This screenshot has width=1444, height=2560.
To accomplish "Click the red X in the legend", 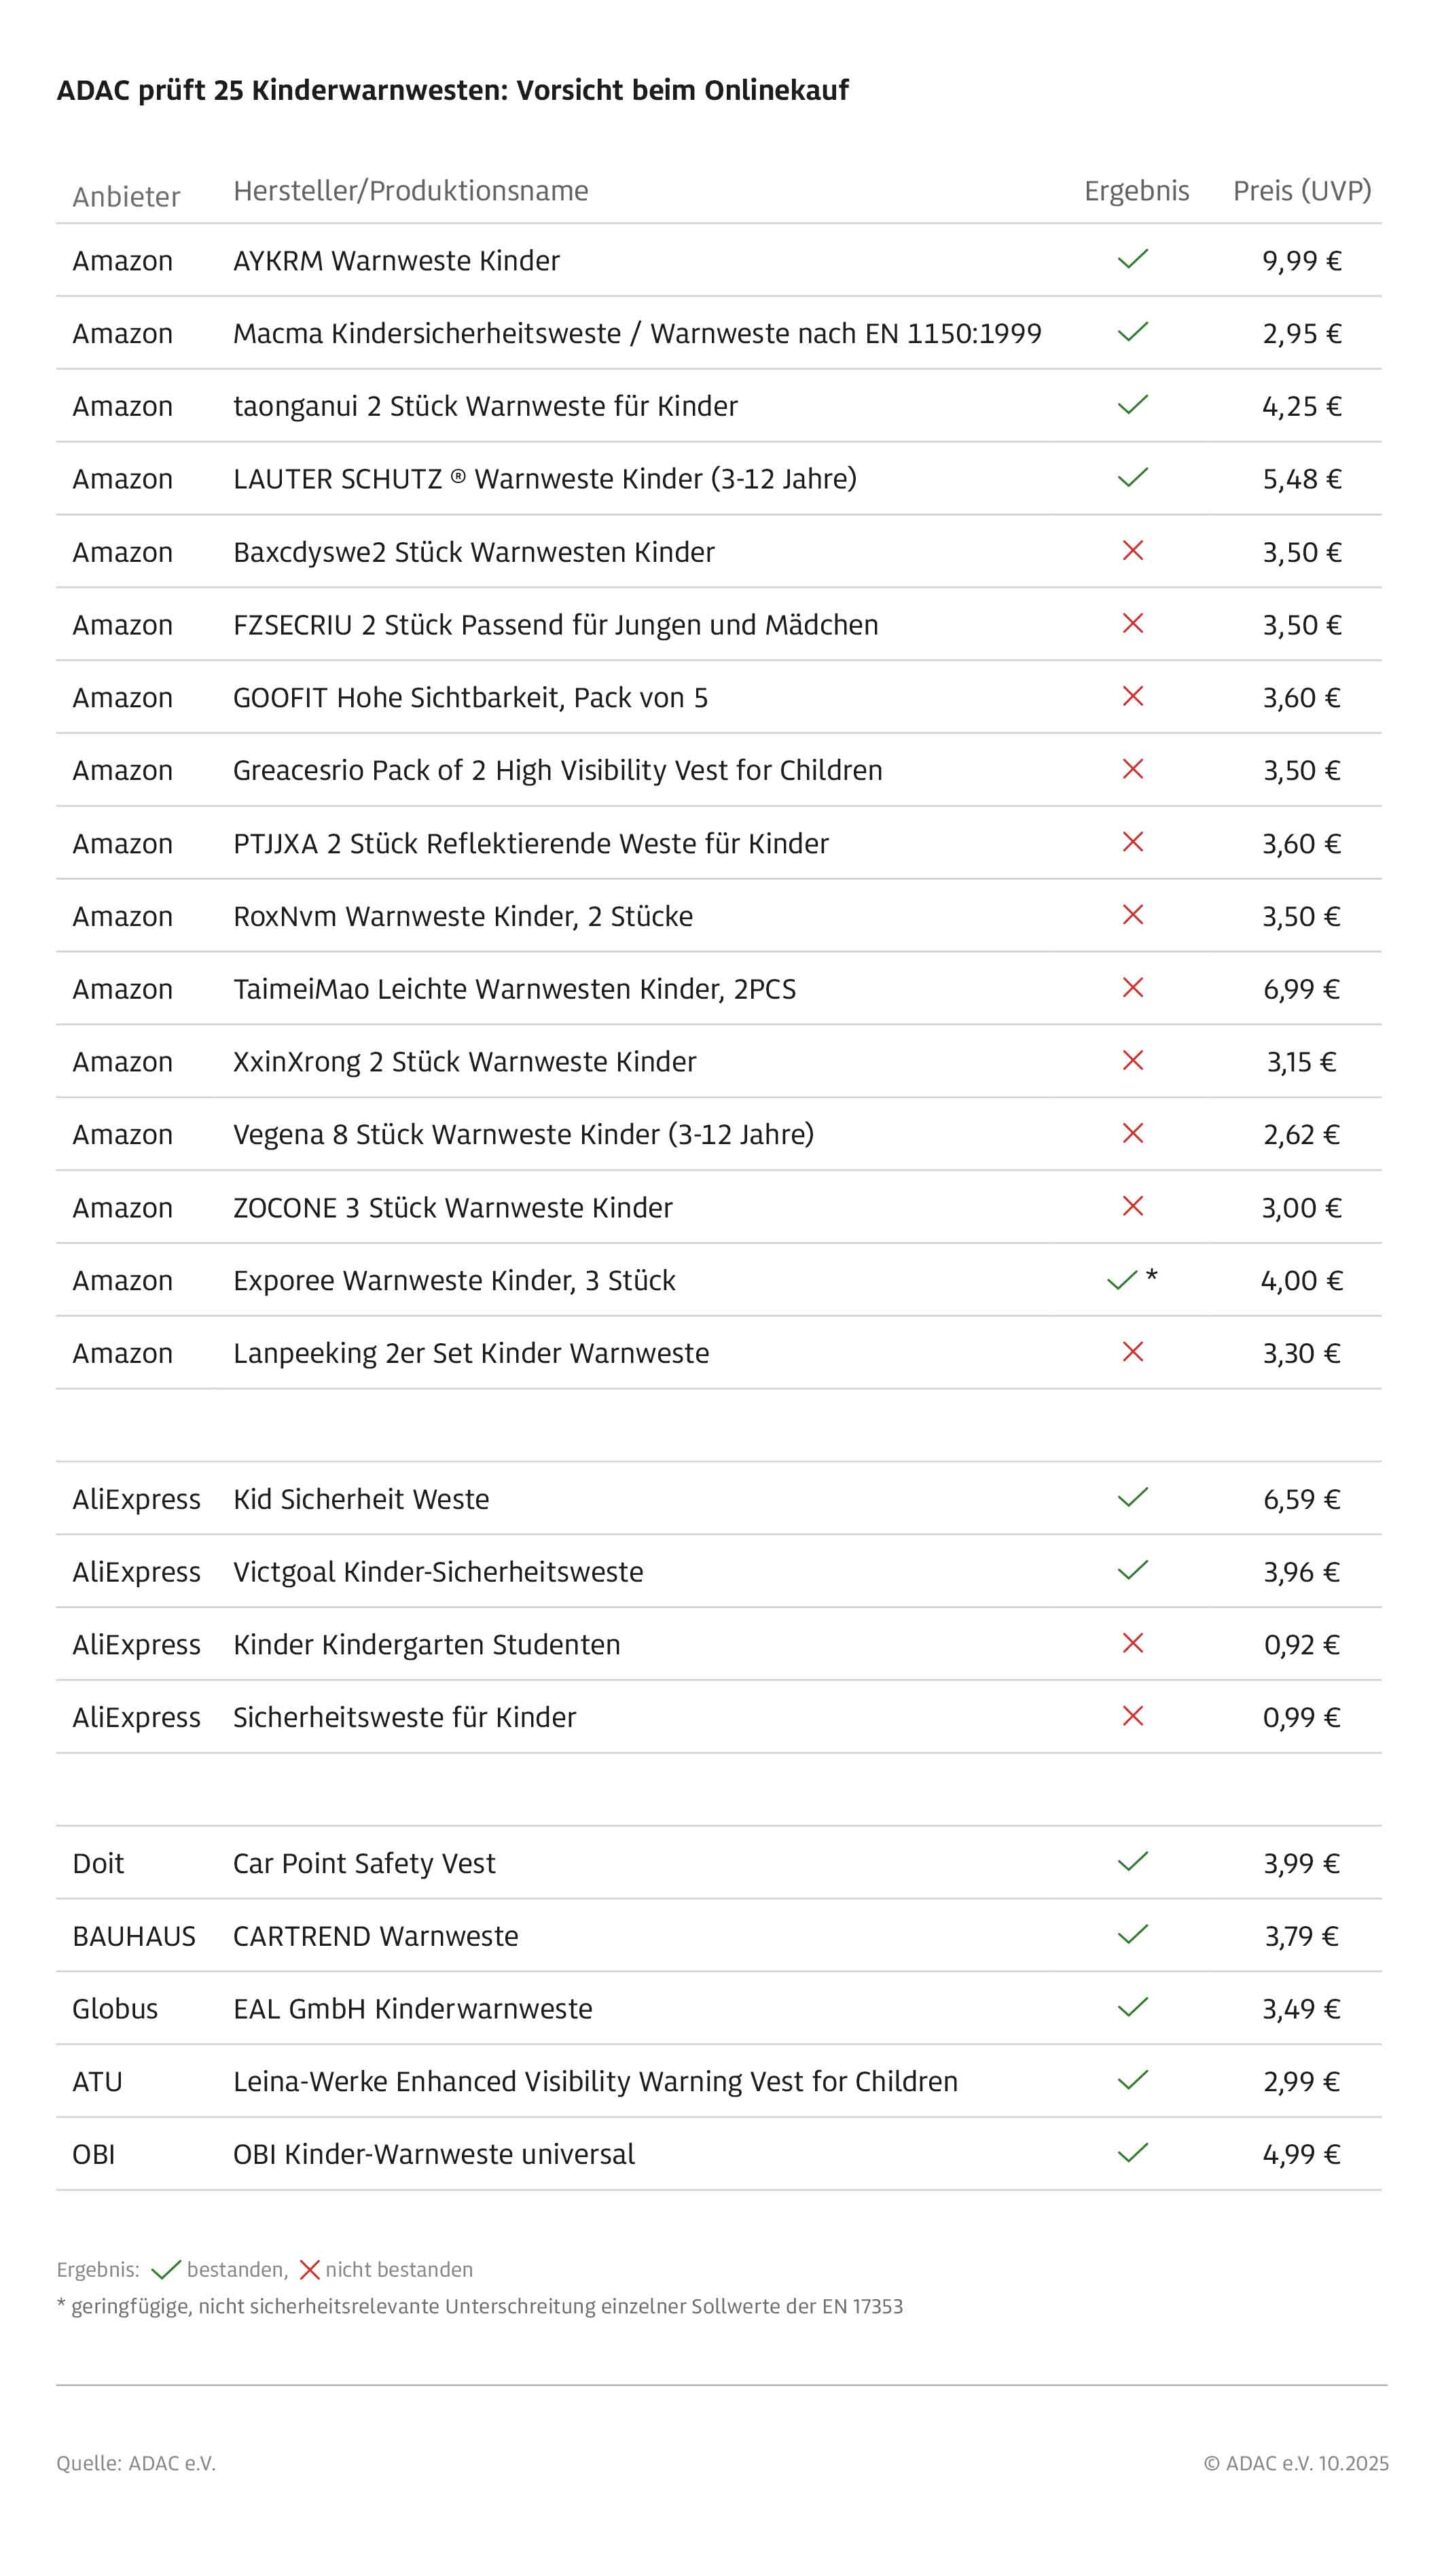I will [x=309, y=2269].
